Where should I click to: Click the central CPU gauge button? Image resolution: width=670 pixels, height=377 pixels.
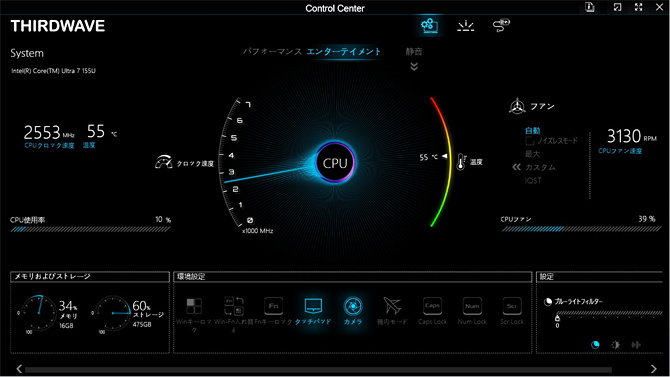tap(335, 163)
